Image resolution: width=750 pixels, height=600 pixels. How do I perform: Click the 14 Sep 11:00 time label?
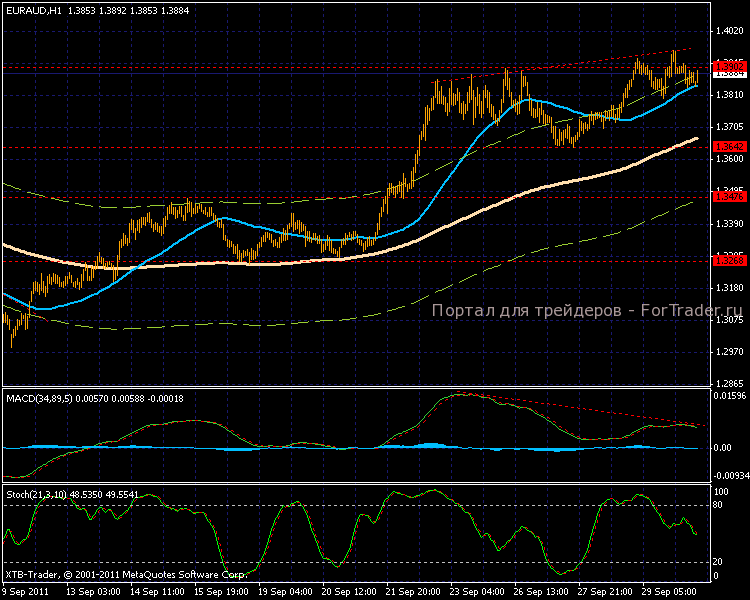157,592
